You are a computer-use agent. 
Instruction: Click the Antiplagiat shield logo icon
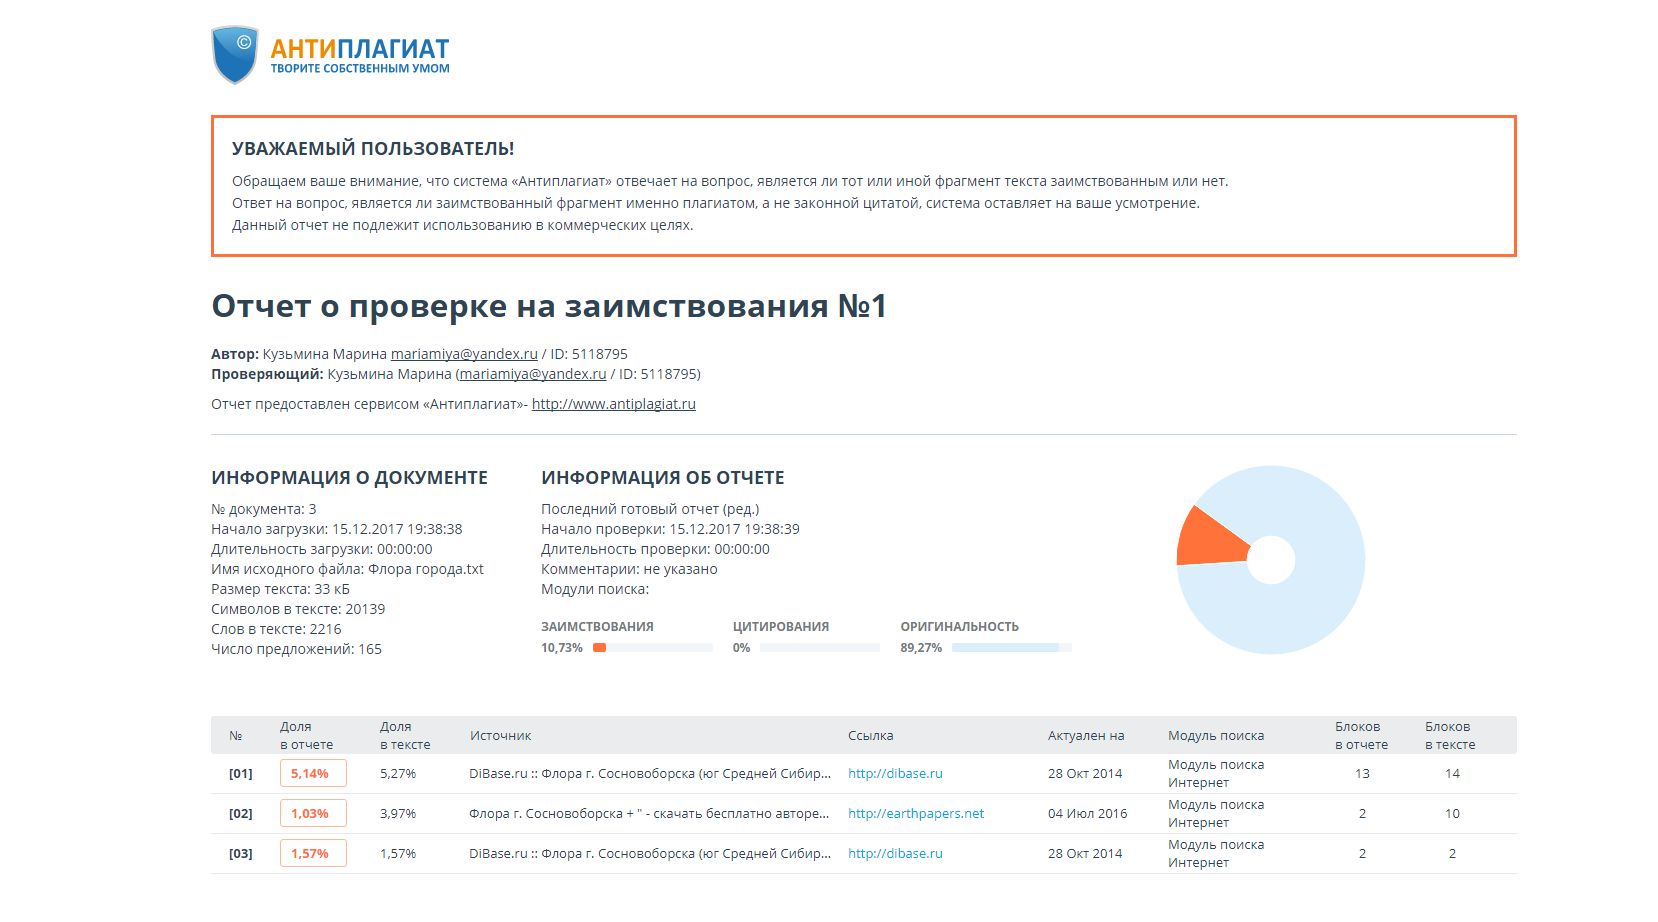point(235,55)
